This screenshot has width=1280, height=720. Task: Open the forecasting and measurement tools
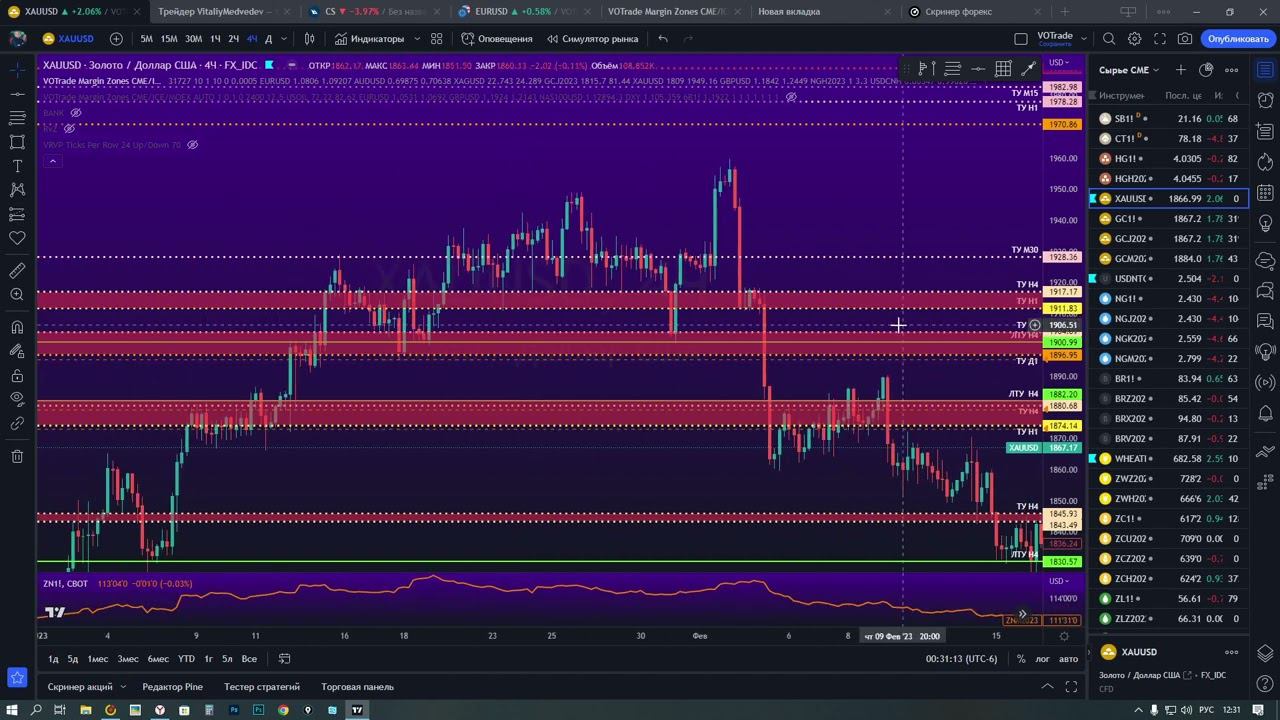click(x=17, y=214)
